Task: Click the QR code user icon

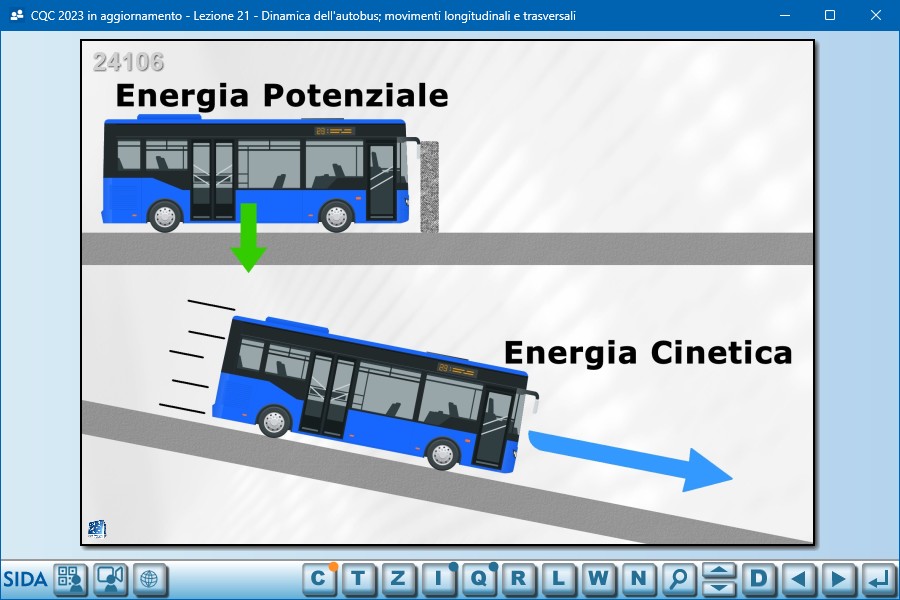Action: [x=71, y=579]
